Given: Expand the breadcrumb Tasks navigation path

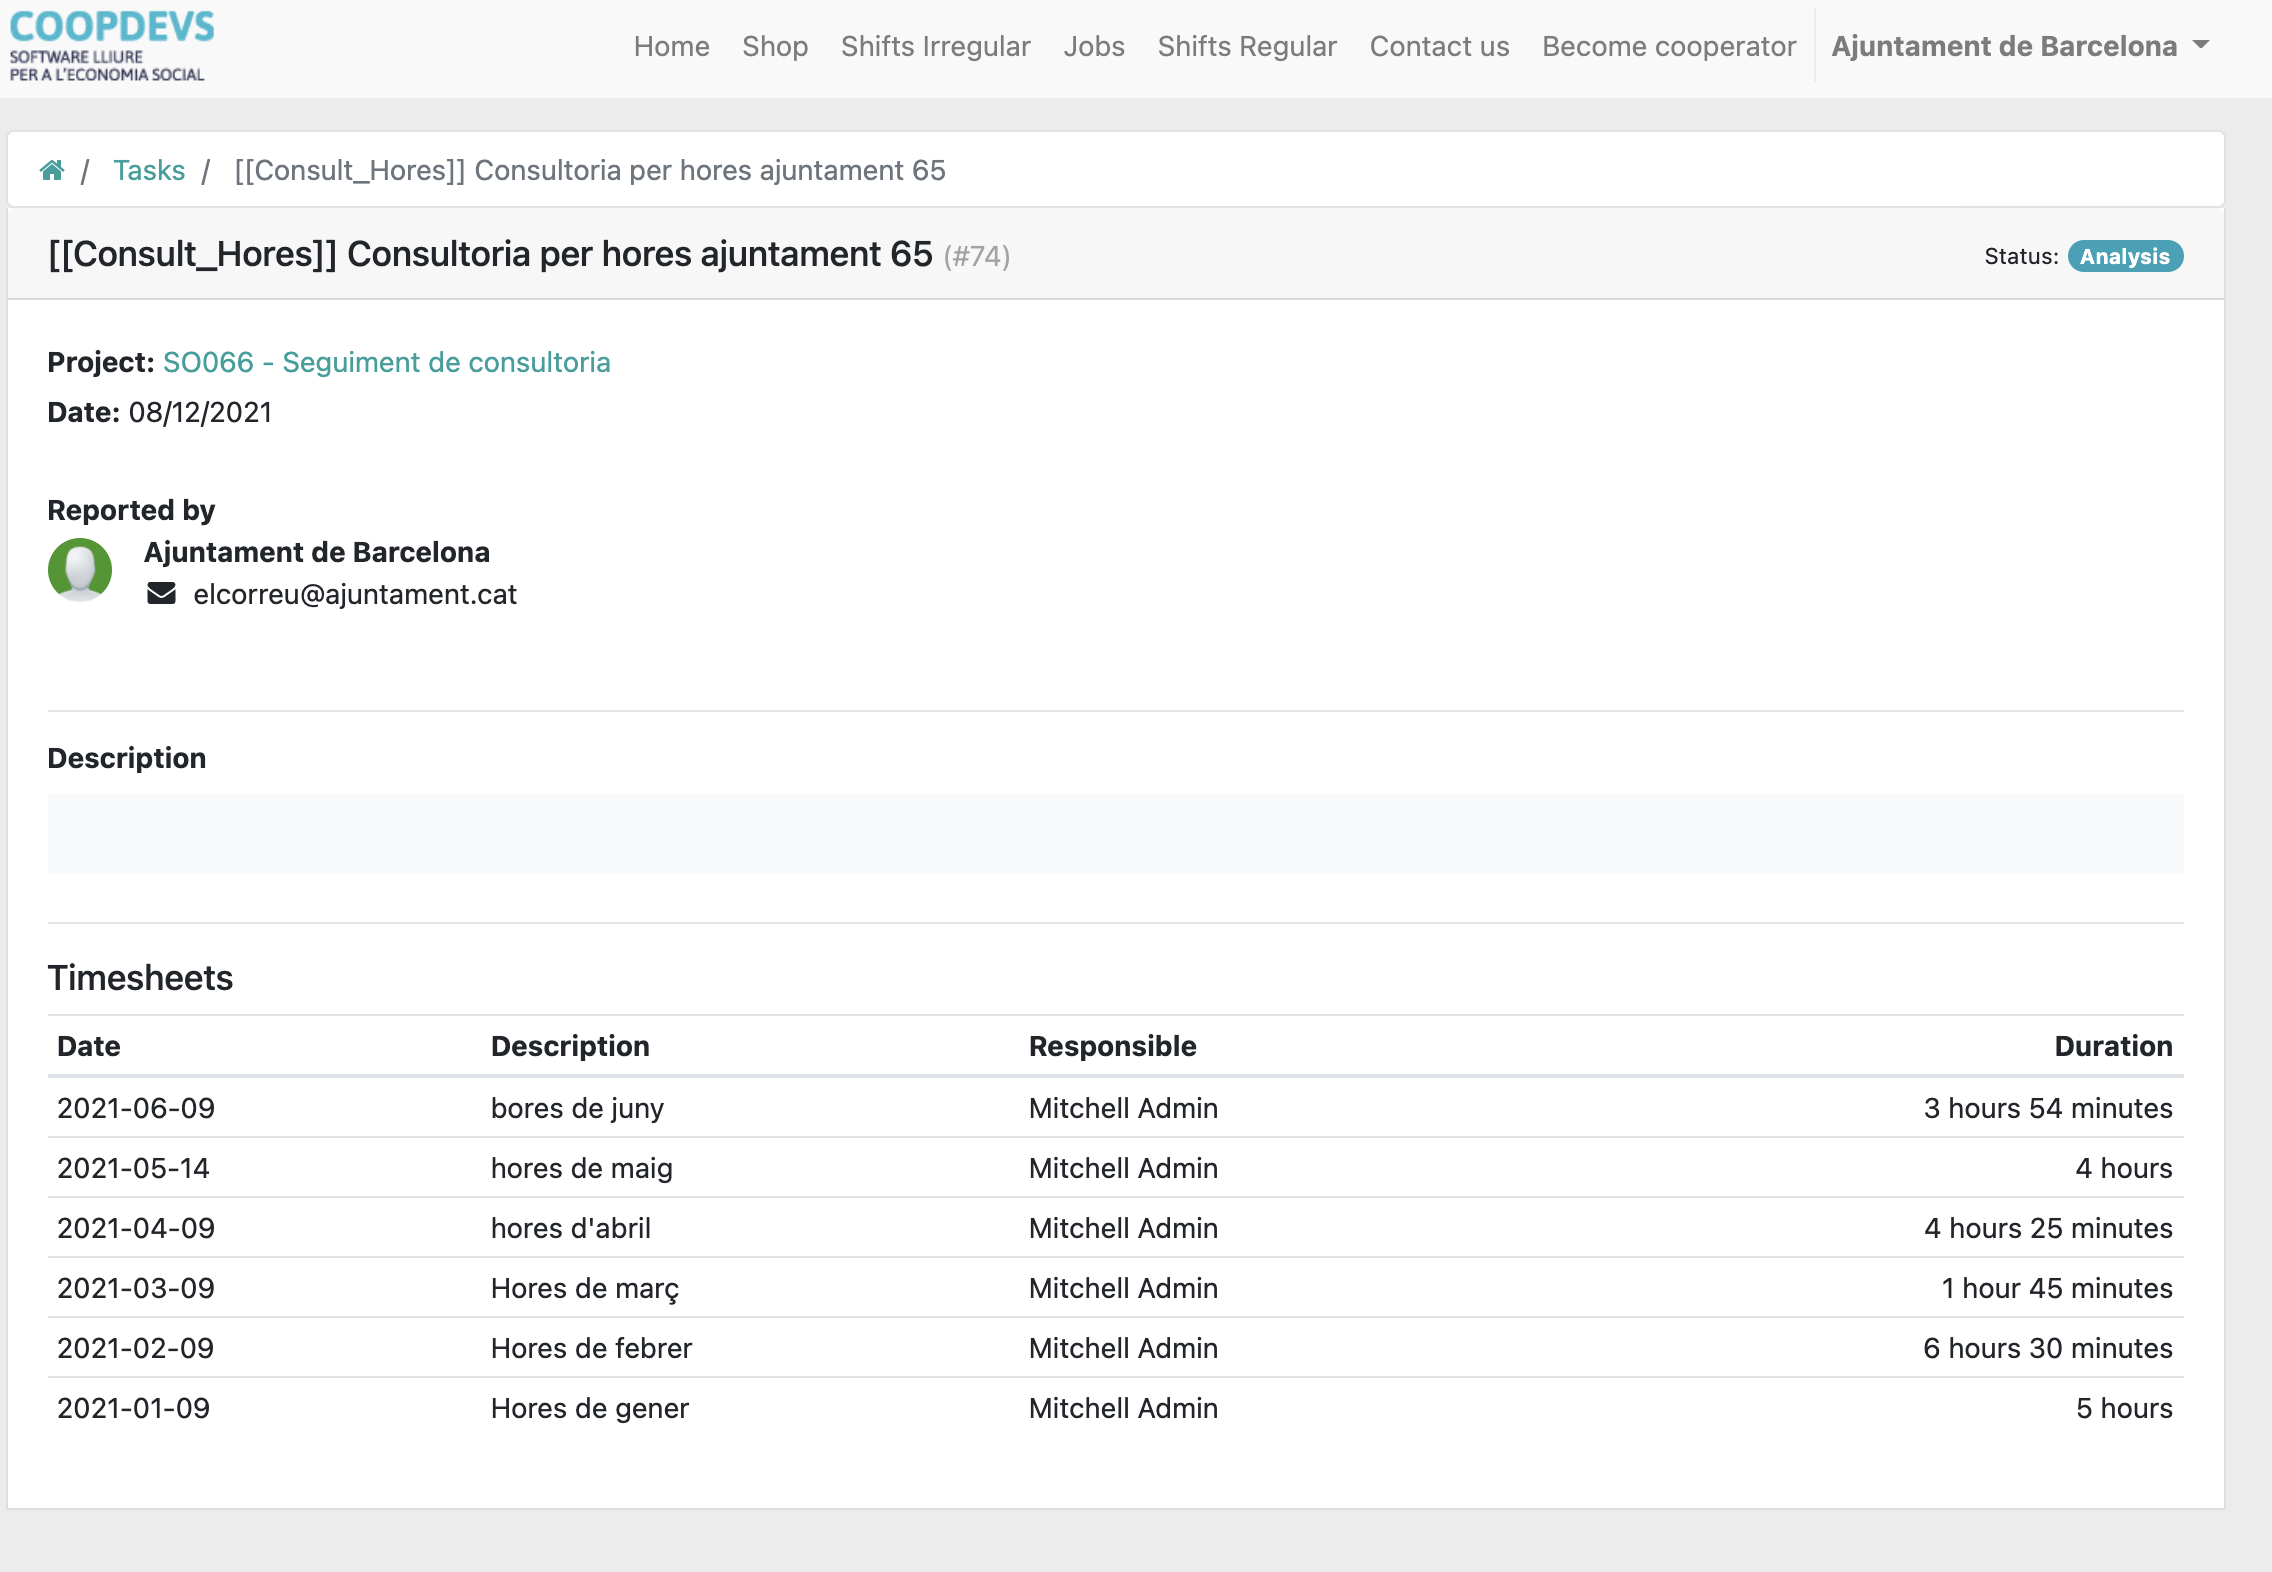Looking at the screenshot, I should pos(147,169).
